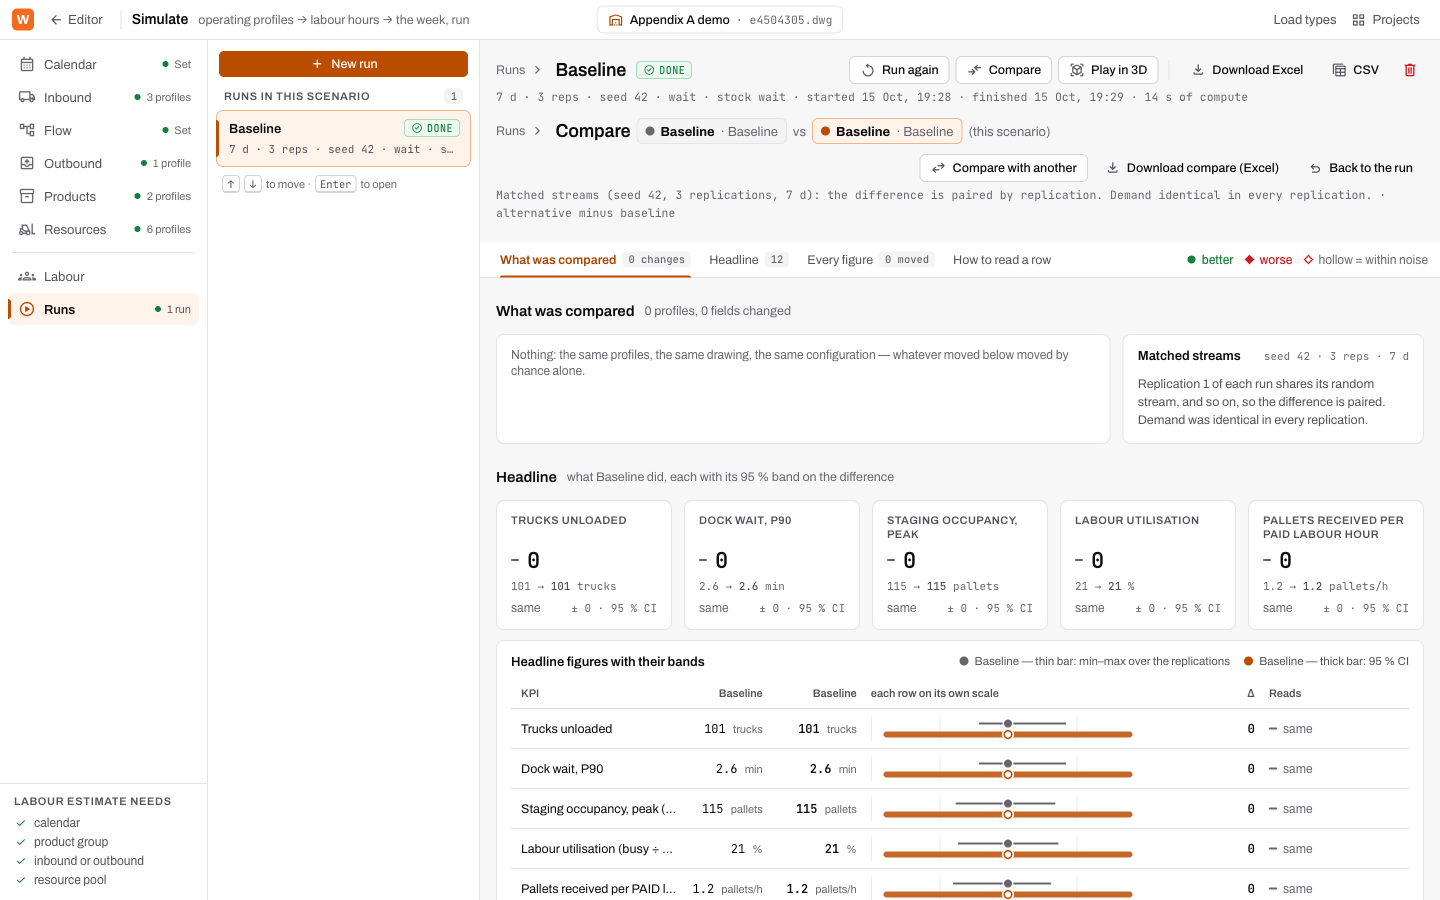Switch to What was compared tab

pyautogui.click(x=594, y=260)
